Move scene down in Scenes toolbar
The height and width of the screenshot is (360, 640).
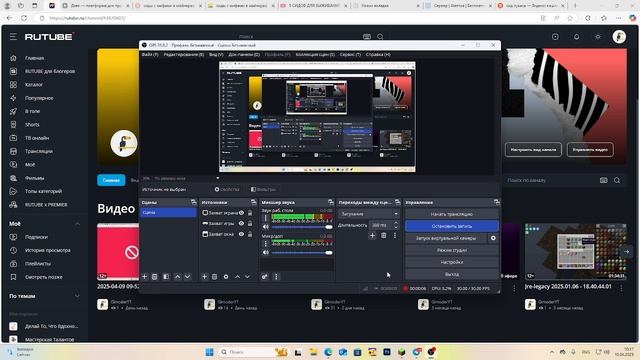(x=187, y=276)
